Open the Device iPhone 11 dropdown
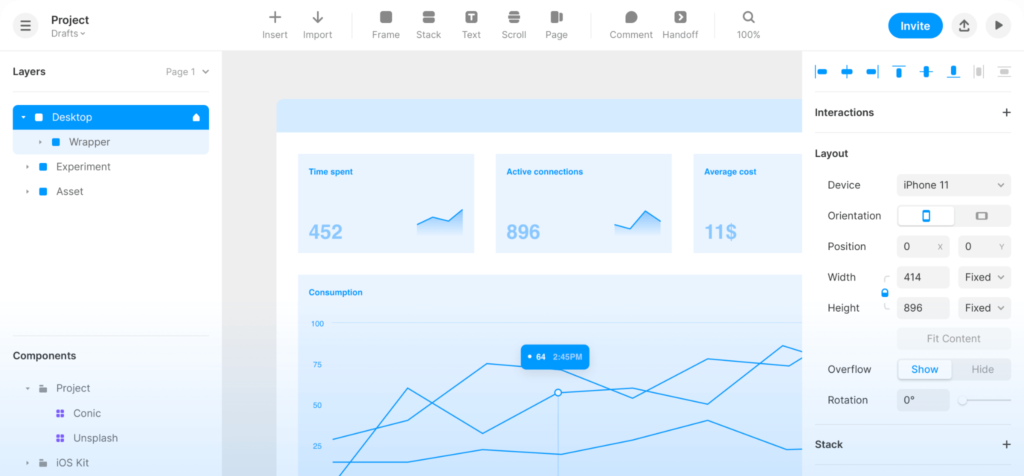 pos(953,185)
